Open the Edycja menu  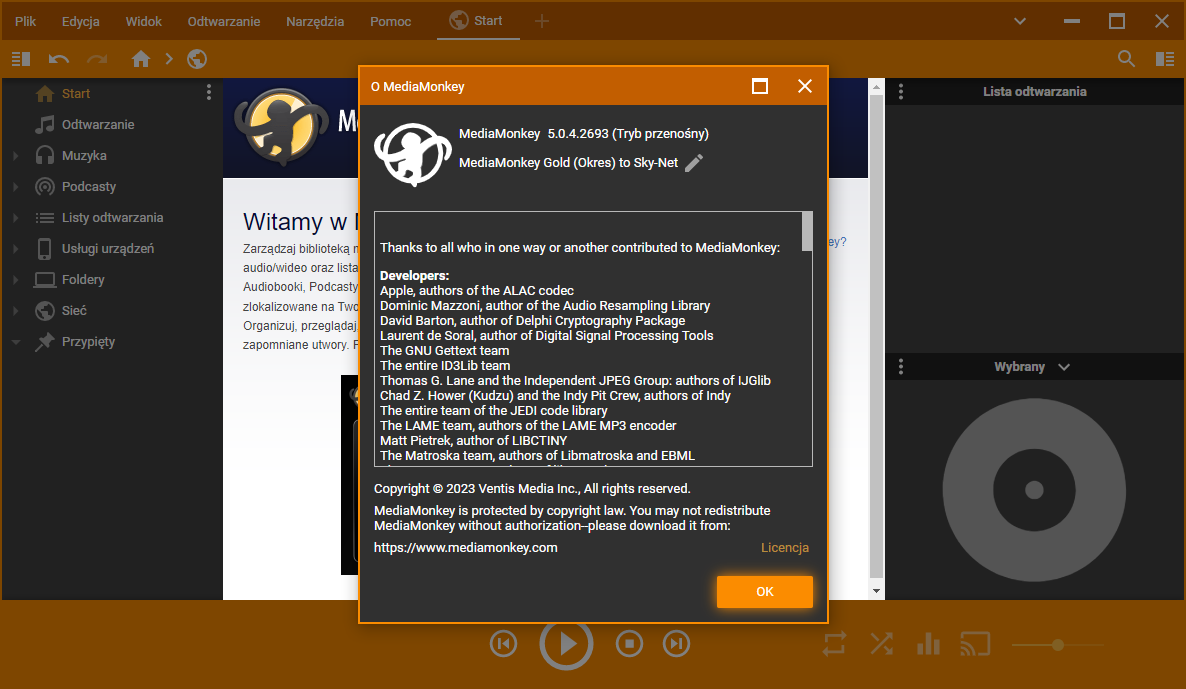pos(81,21)
